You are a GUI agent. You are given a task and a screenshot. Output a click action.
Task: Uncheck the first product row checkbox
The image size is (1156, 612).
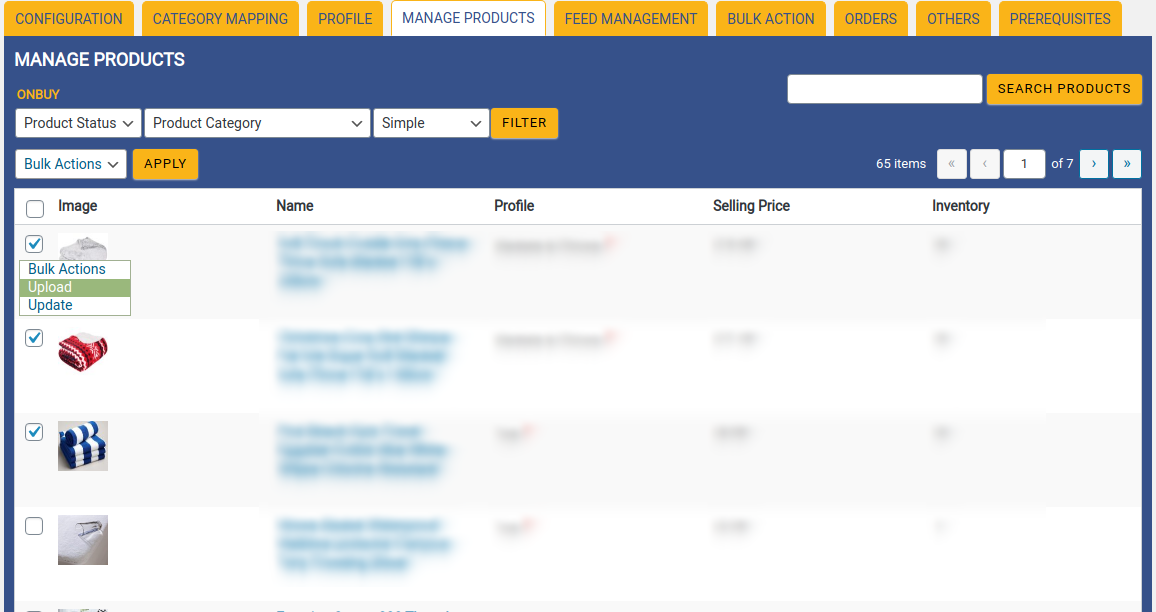click(34, 244)
